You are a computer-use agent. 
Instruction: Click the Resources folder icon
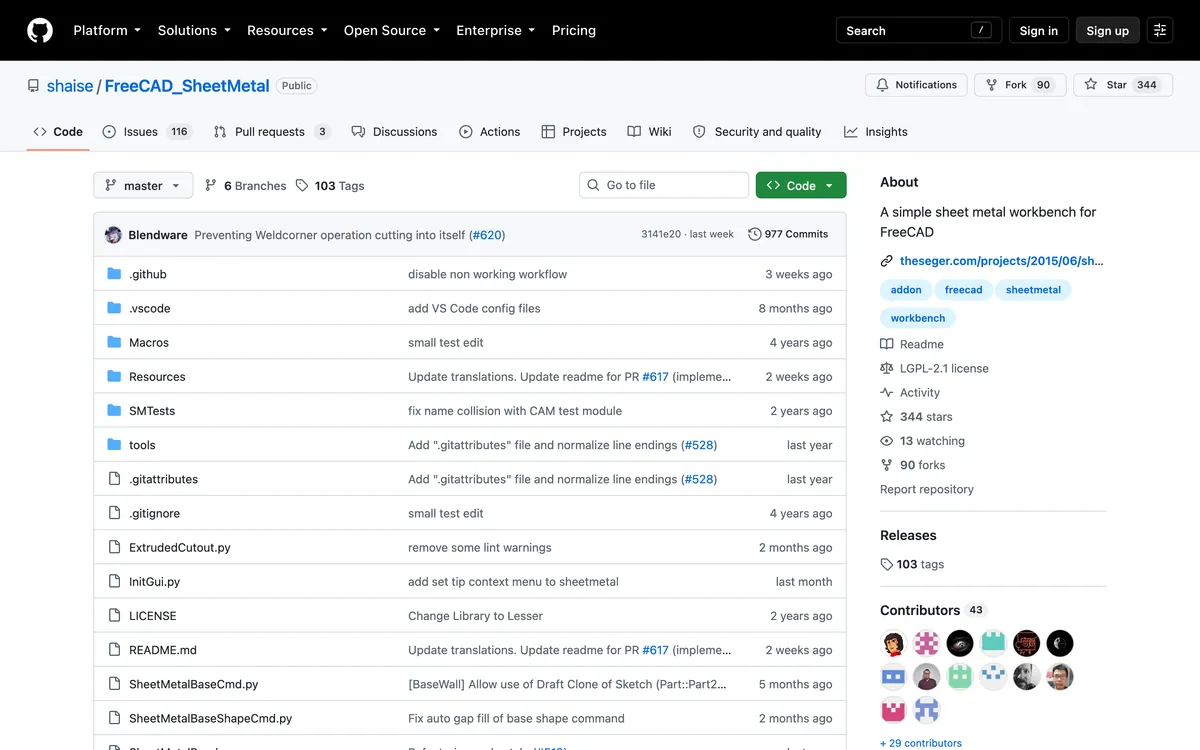[114, 376]
